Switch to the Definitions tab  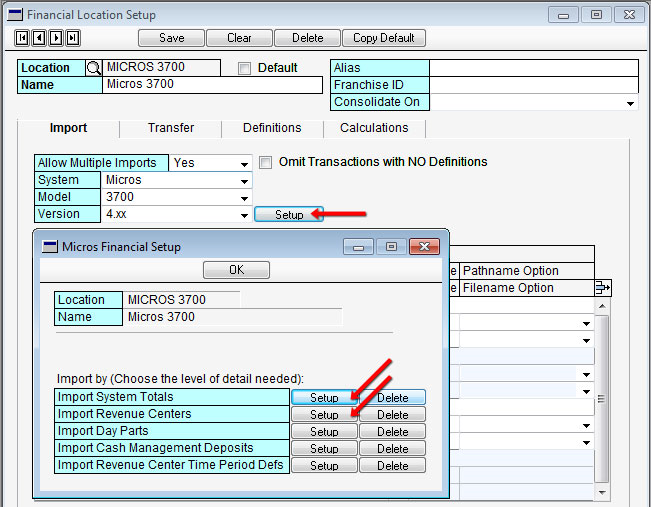272,128
